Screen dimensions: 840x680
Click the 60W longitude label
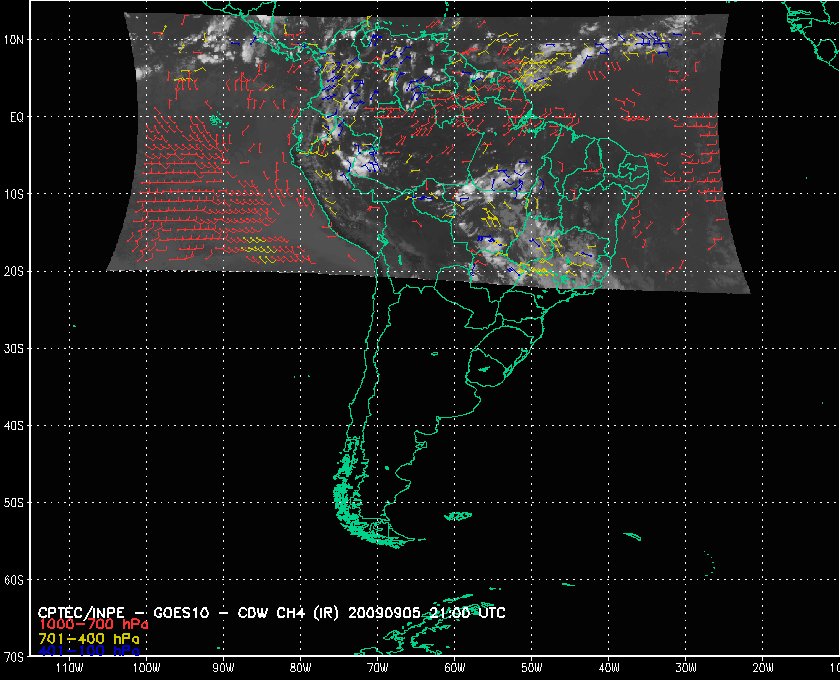455,668
